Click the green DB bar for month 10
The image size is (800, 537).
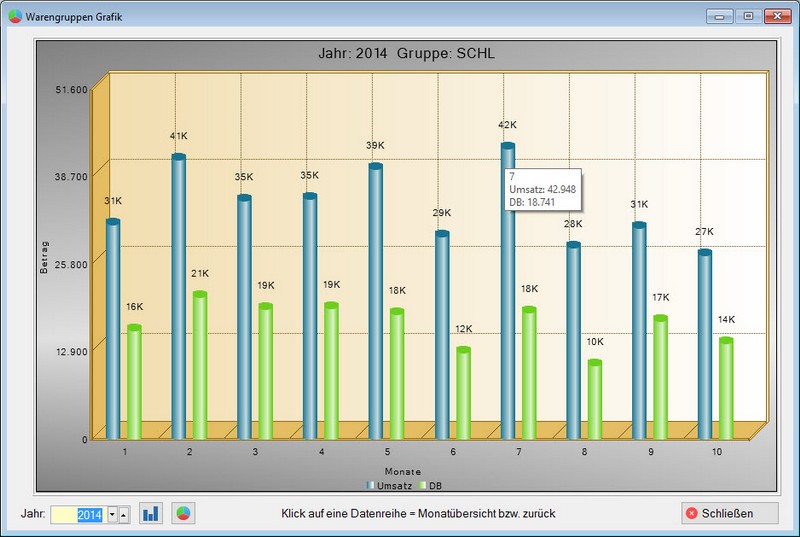click(x=726, y=390)
